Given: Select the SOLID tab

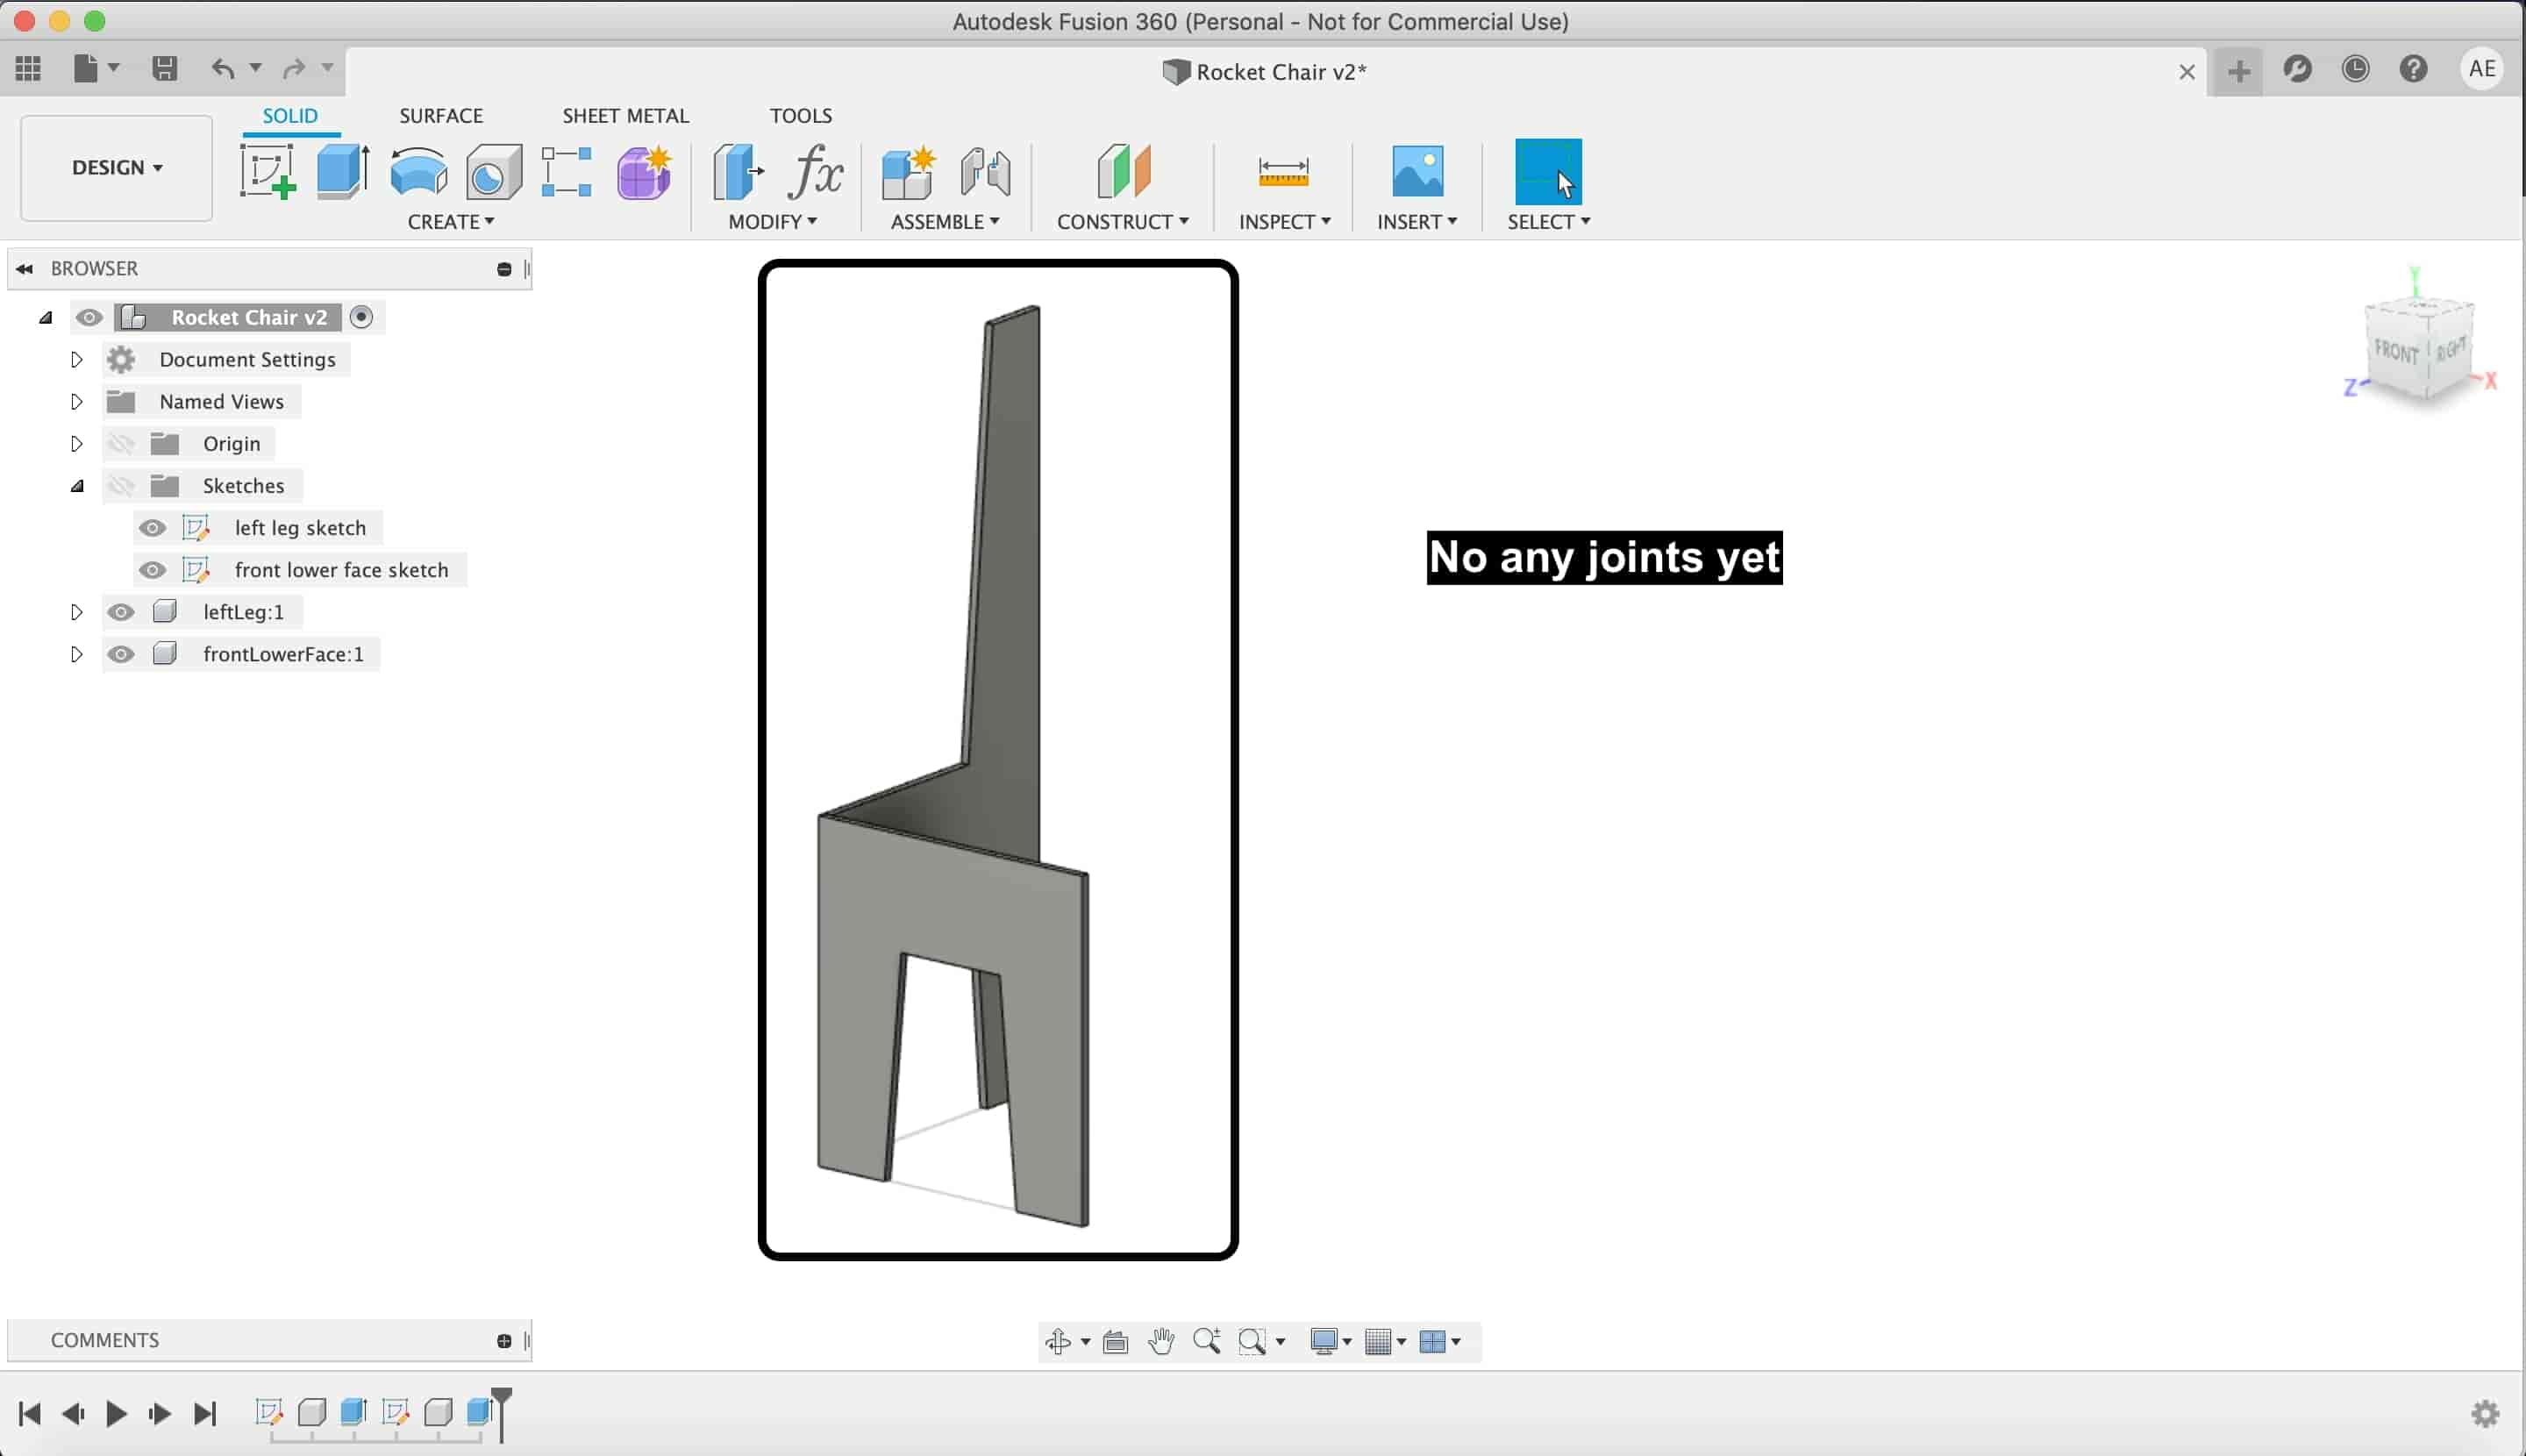Looking at the screenshot, I should (x=290, y=115).
